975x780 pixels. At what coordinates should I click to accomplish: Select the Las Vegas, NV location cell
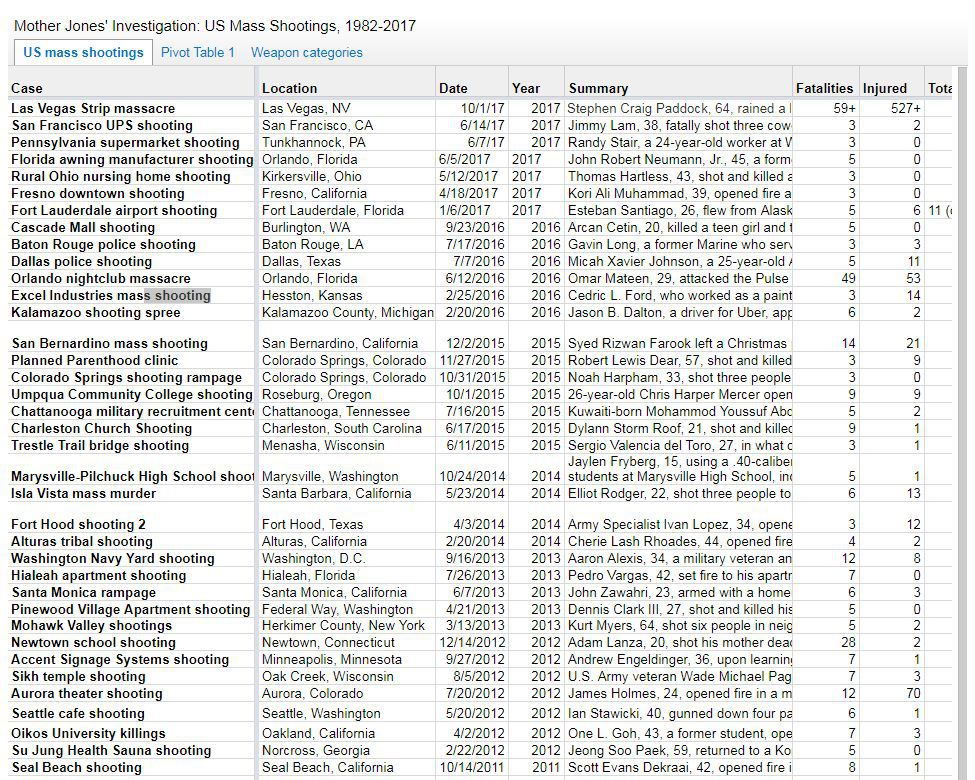(347, 108)
